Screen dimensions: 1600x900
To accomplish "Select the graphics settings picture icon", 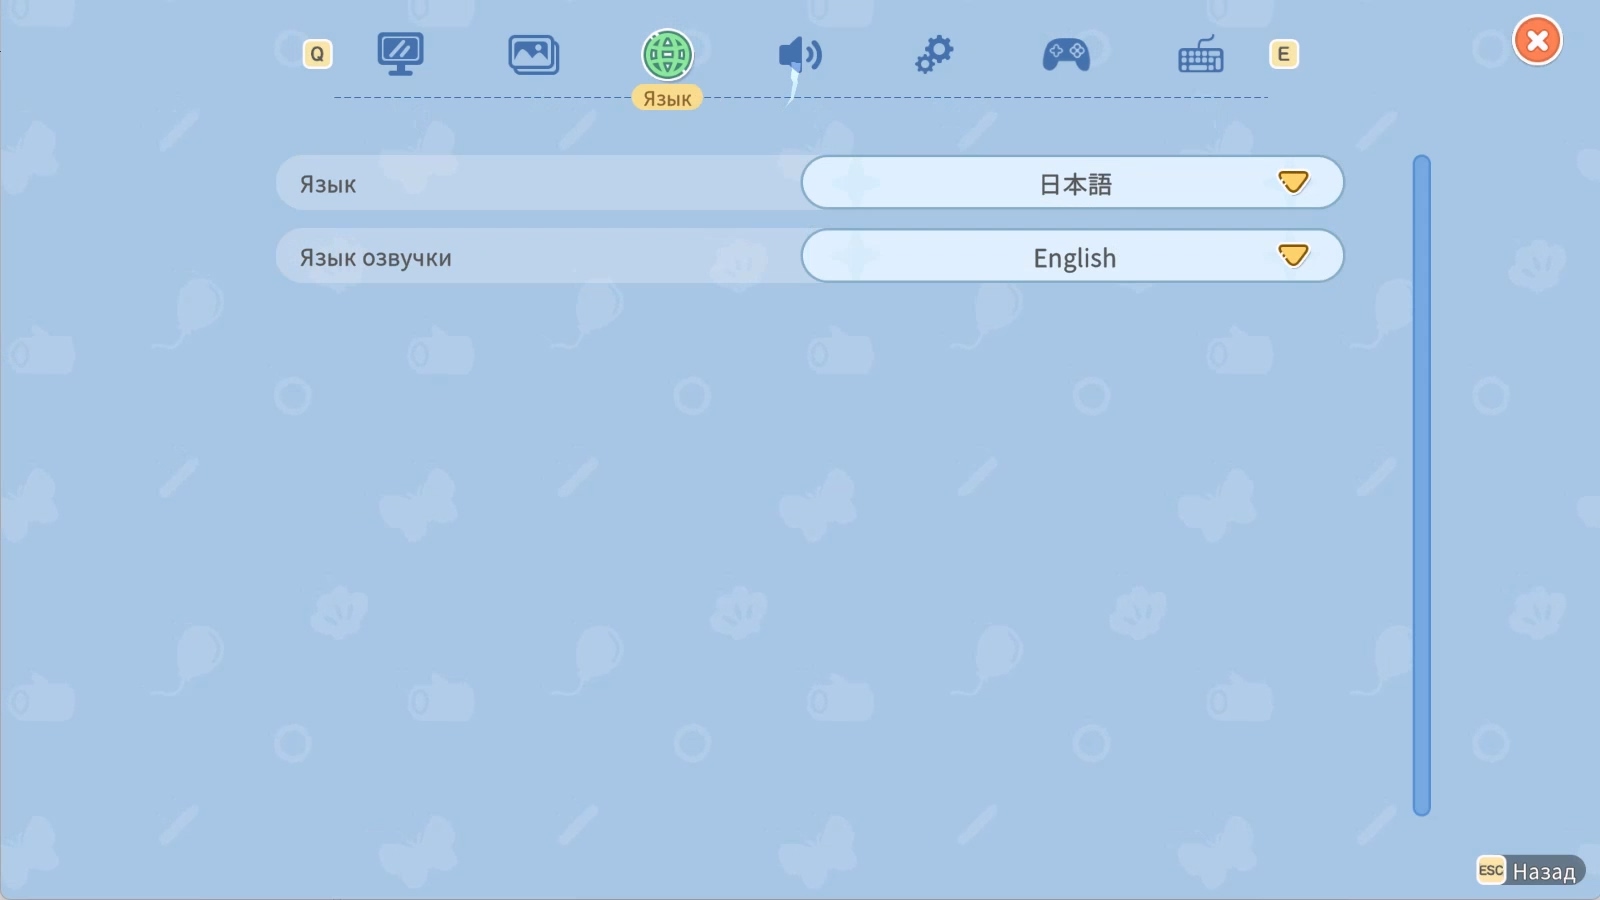I will coord(532,55).
